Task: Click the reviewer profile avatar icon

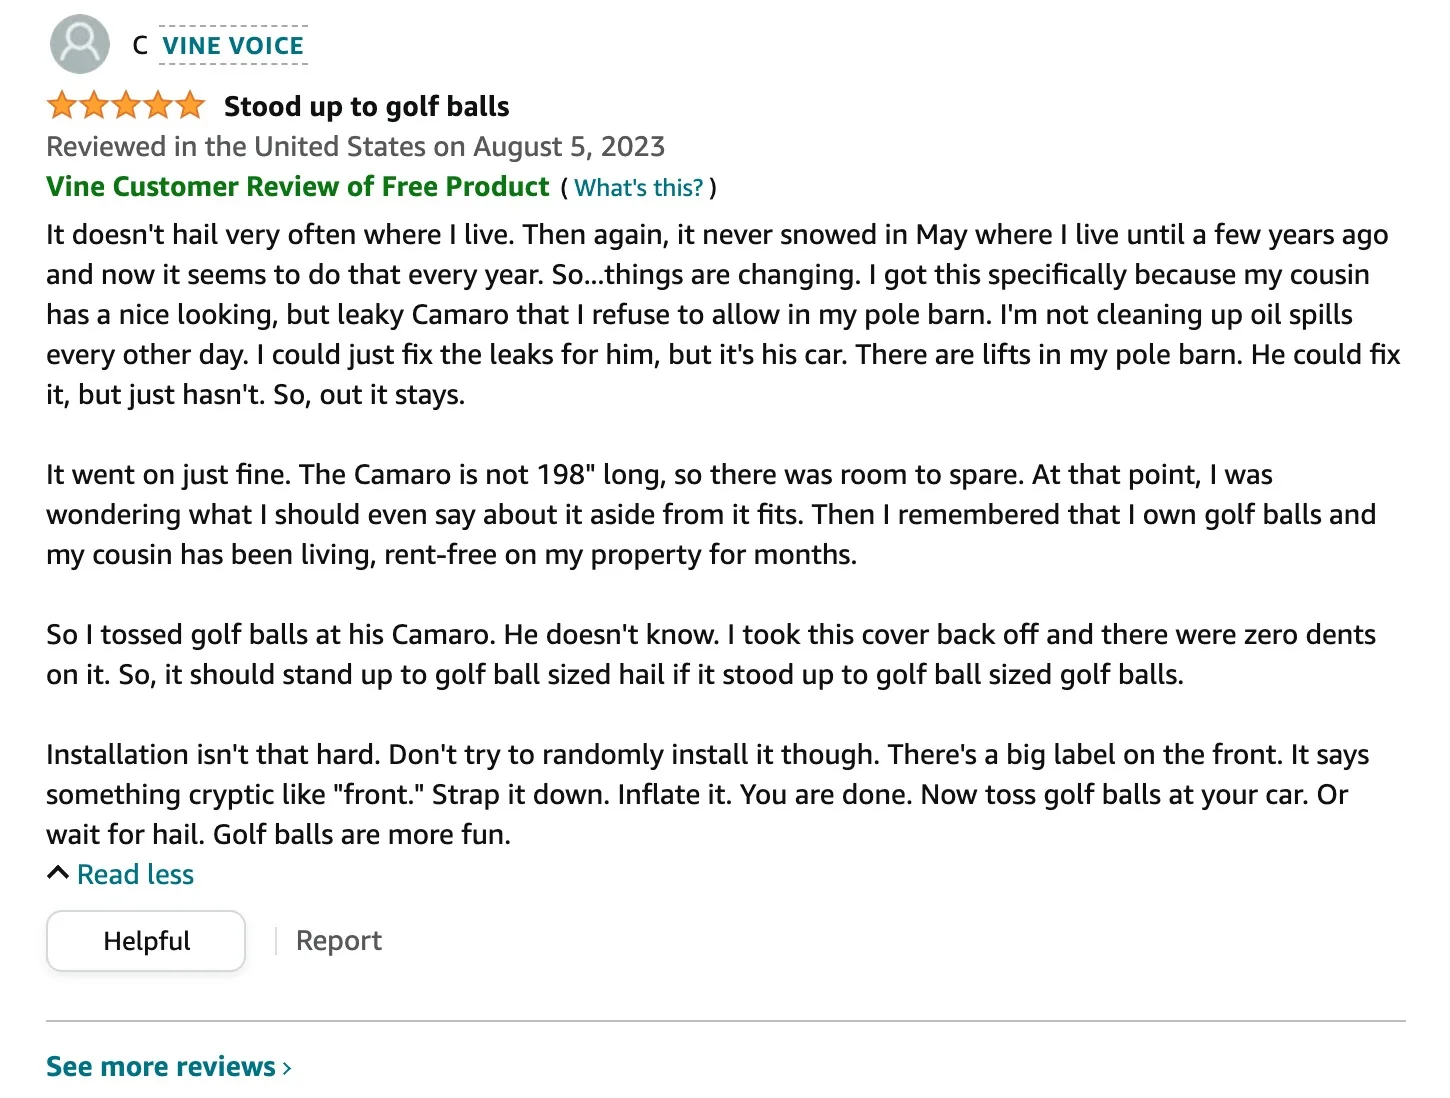Action: (x=79, y=44)
